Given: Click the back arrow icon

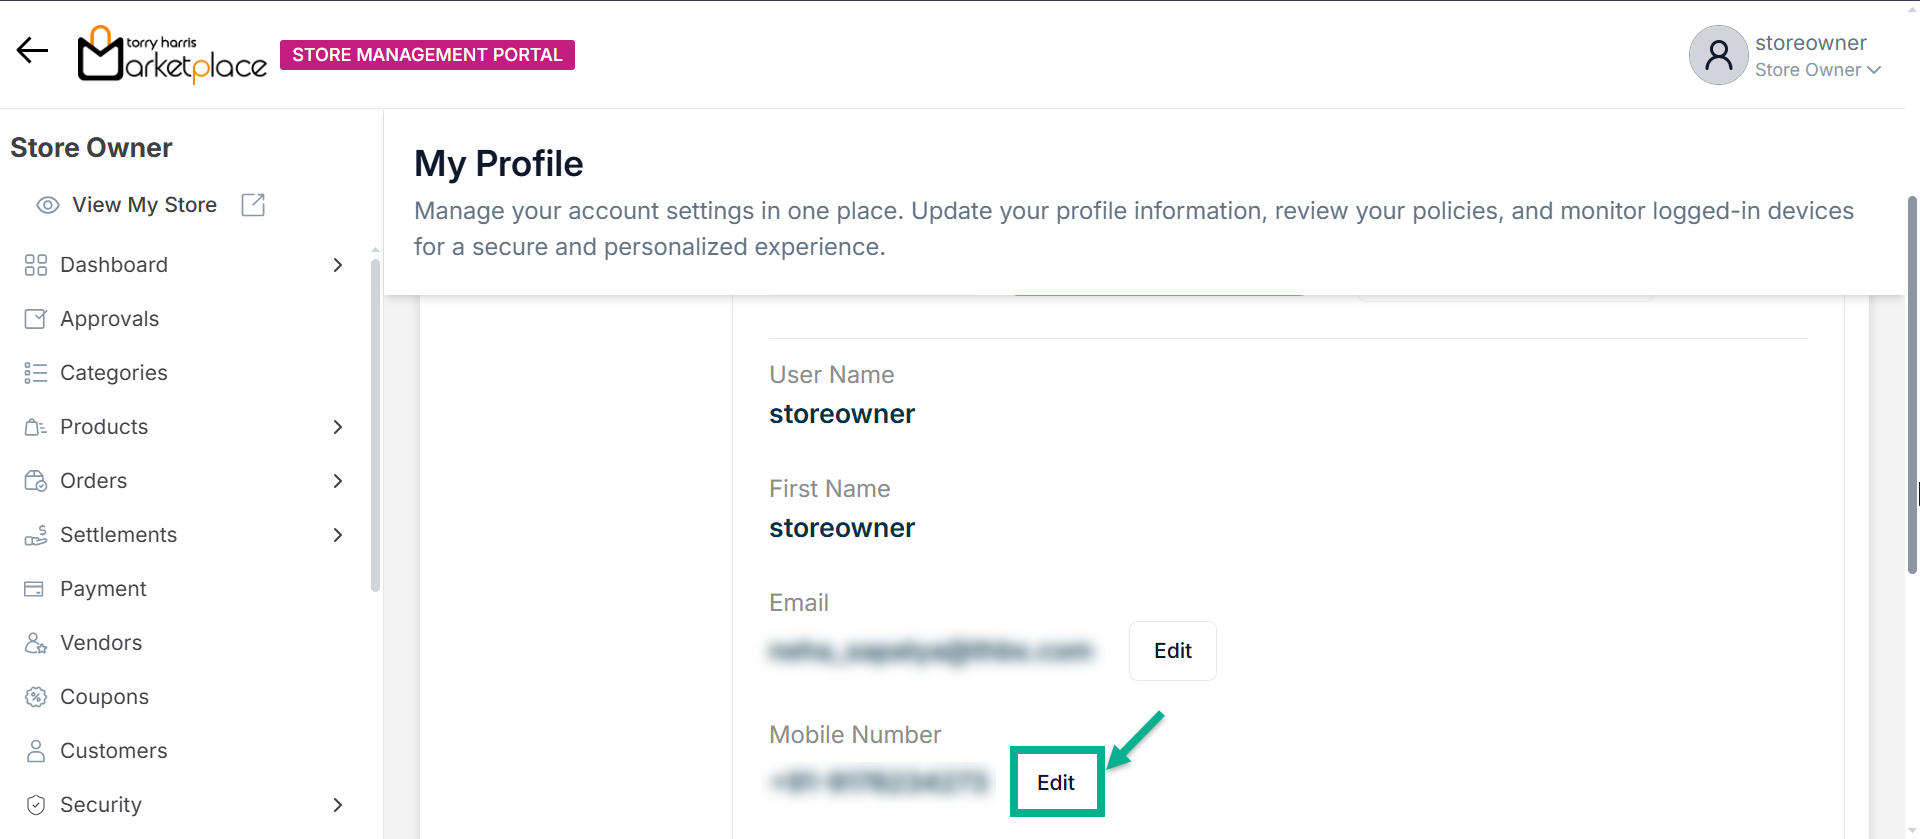Looking at the screenshot, I should [x=32, y=51].
